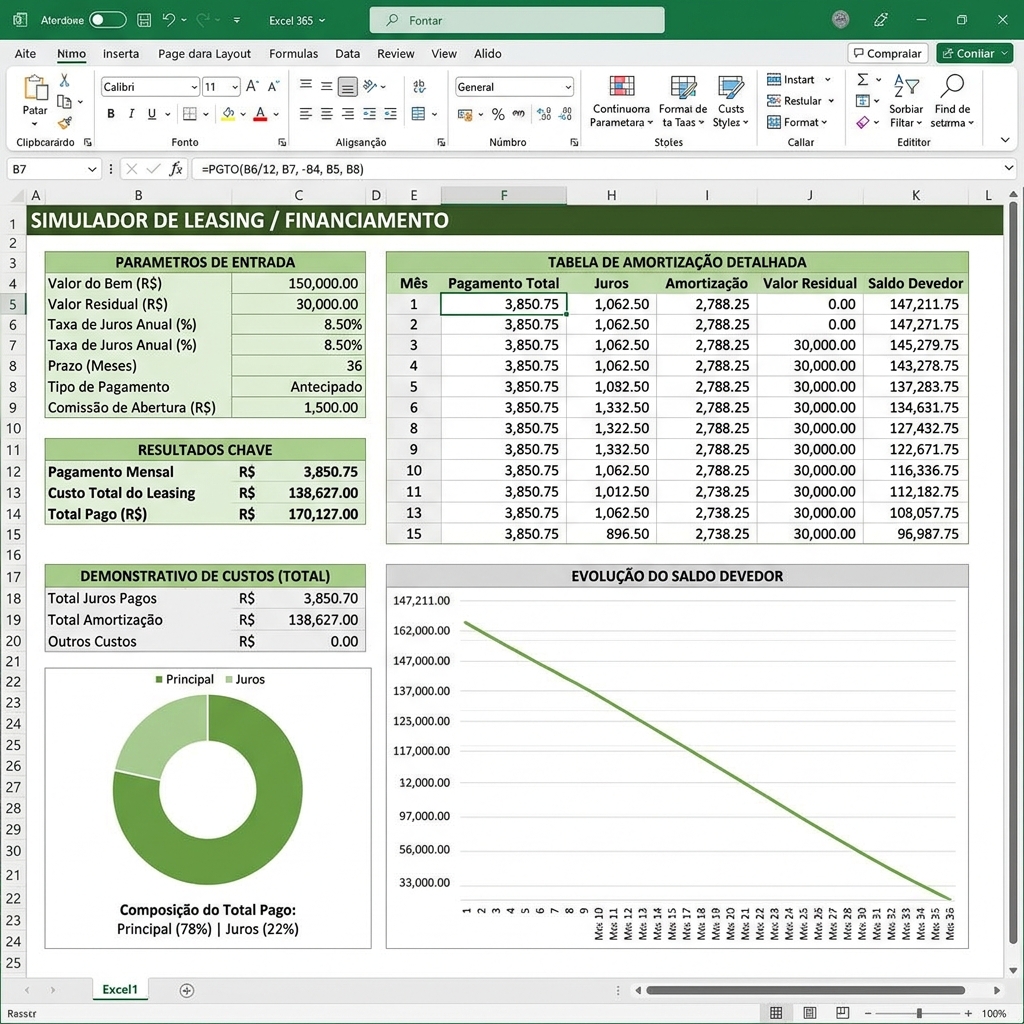Switch to Normal view icon in status bar
Image resolution: width=1024 pixels, height=1024 pixels.
776,1013
